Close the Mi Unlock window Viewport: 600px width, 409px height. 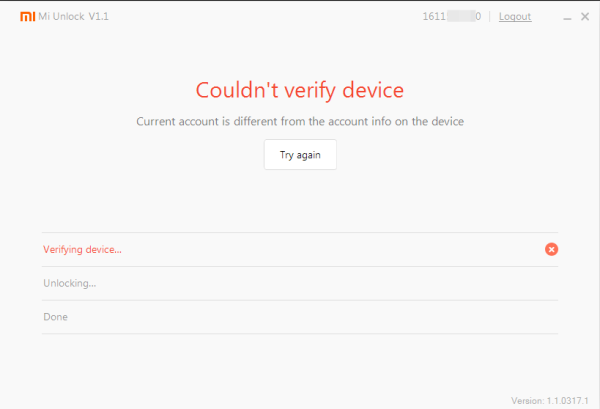pyautogui.click(x=585, y=16)
